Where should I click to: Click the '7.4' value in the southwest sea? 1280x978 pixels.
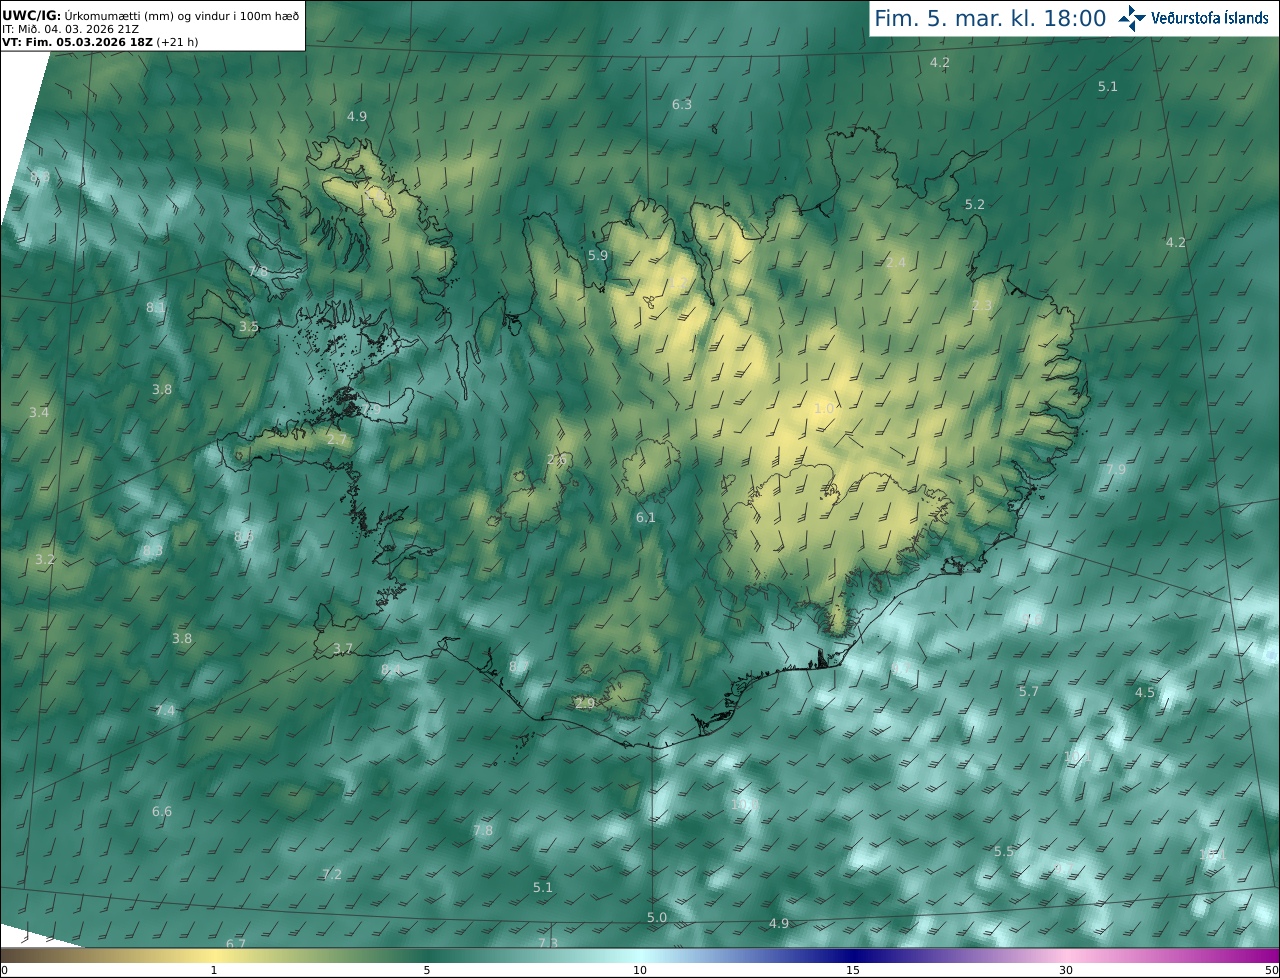click(165, 710)
